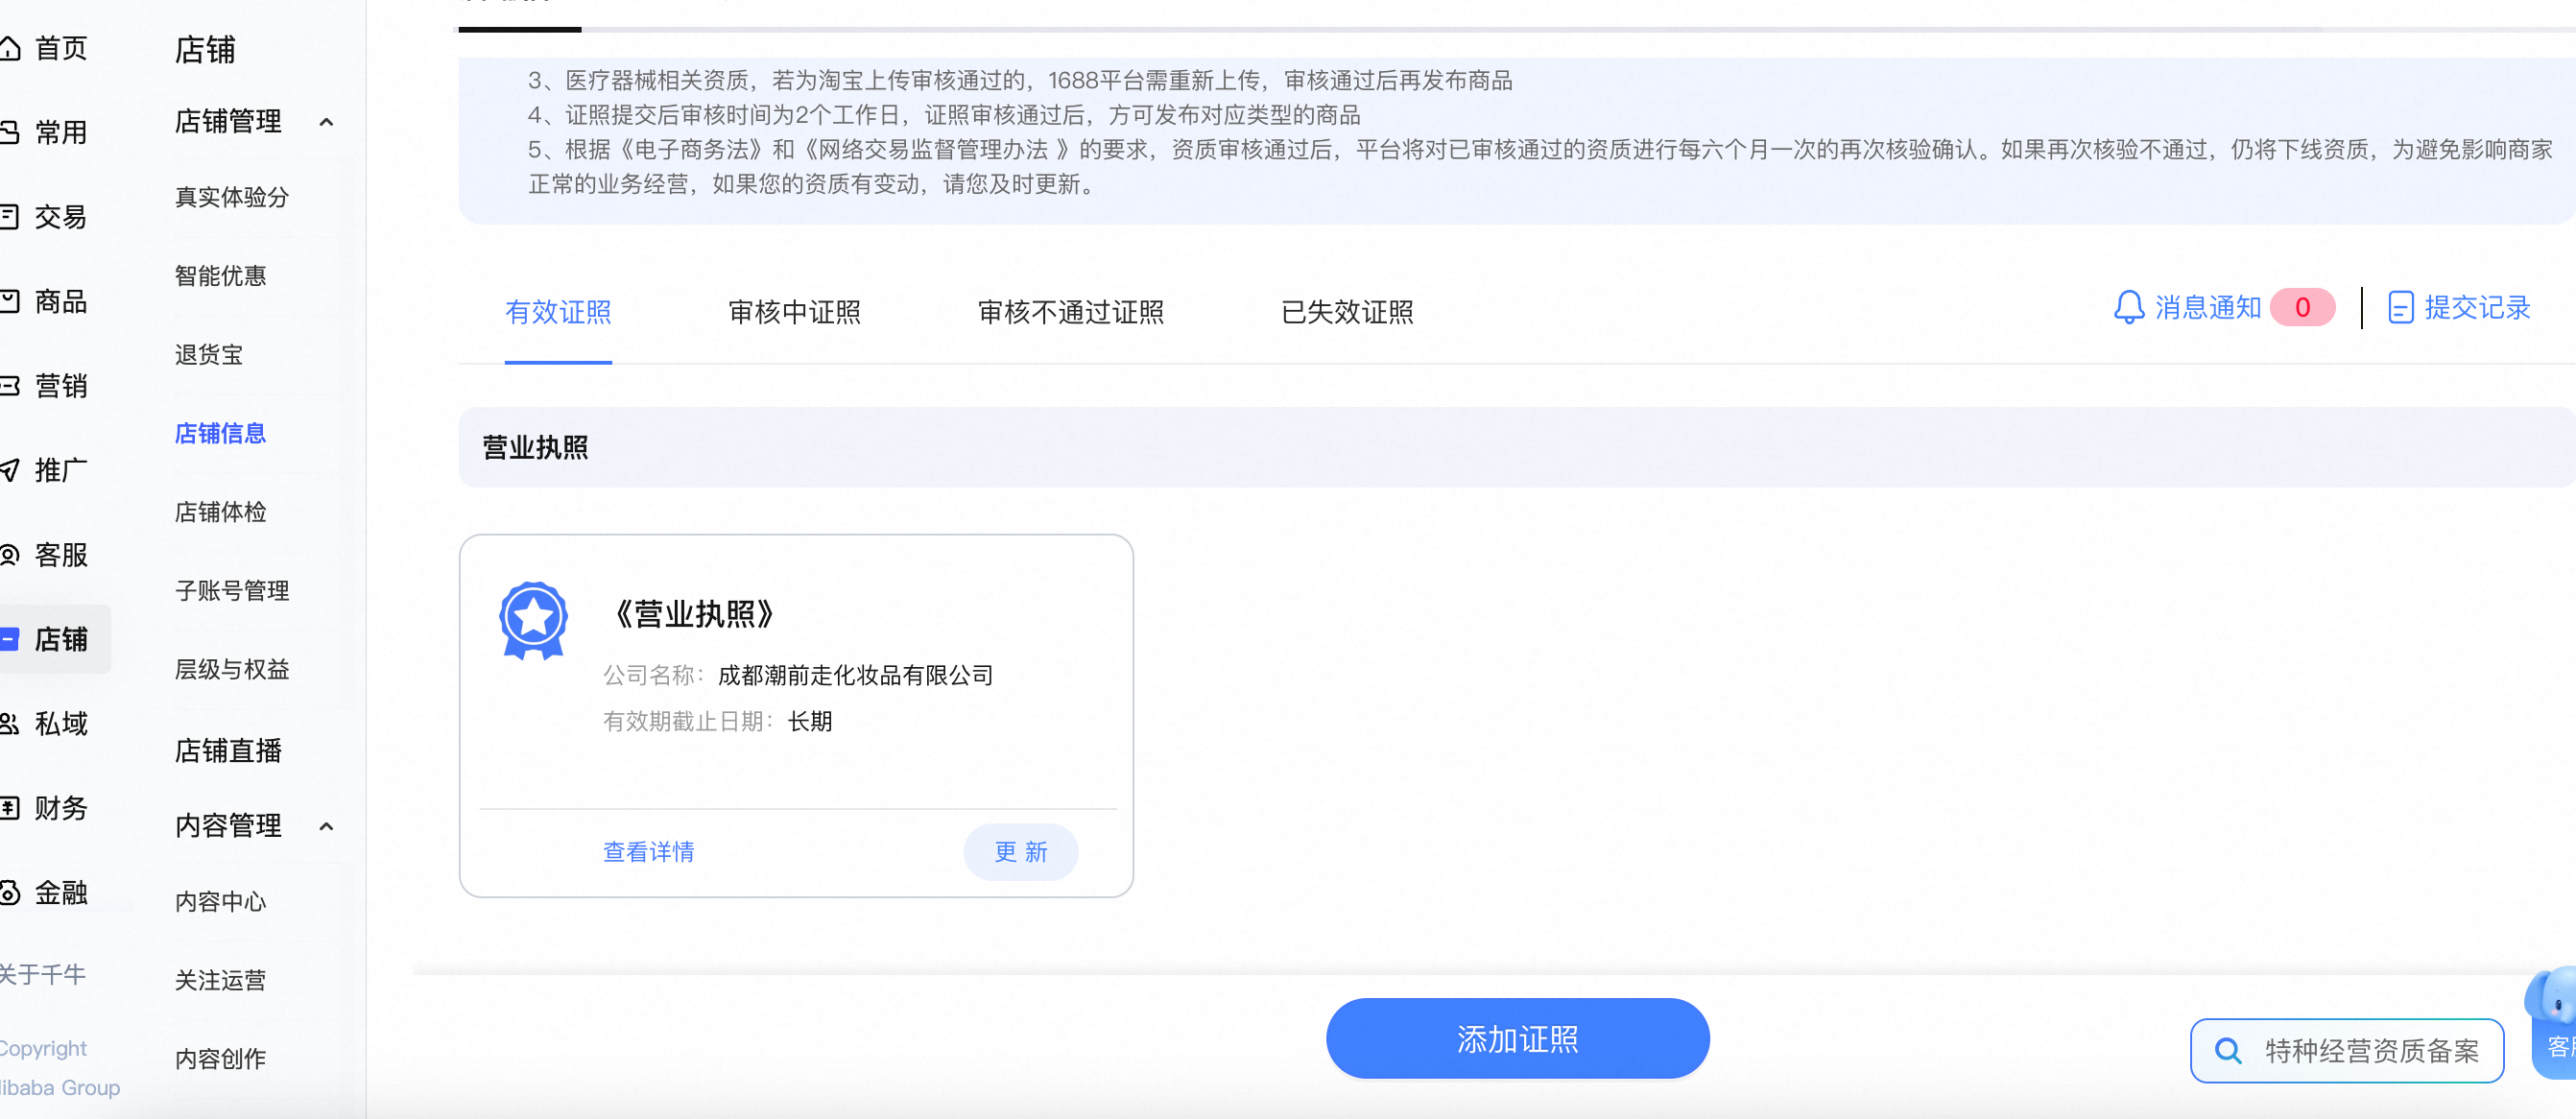Open 内容中心 menu item
This screenshot has height=1119, width=2576.
(x=220, y=902)
